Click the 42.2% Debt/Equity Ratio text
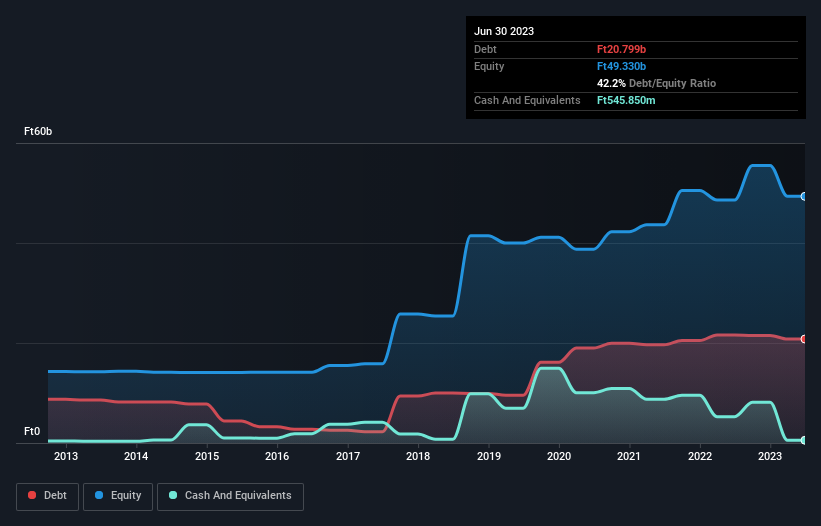821x526 pixels. tap(657, 83)
